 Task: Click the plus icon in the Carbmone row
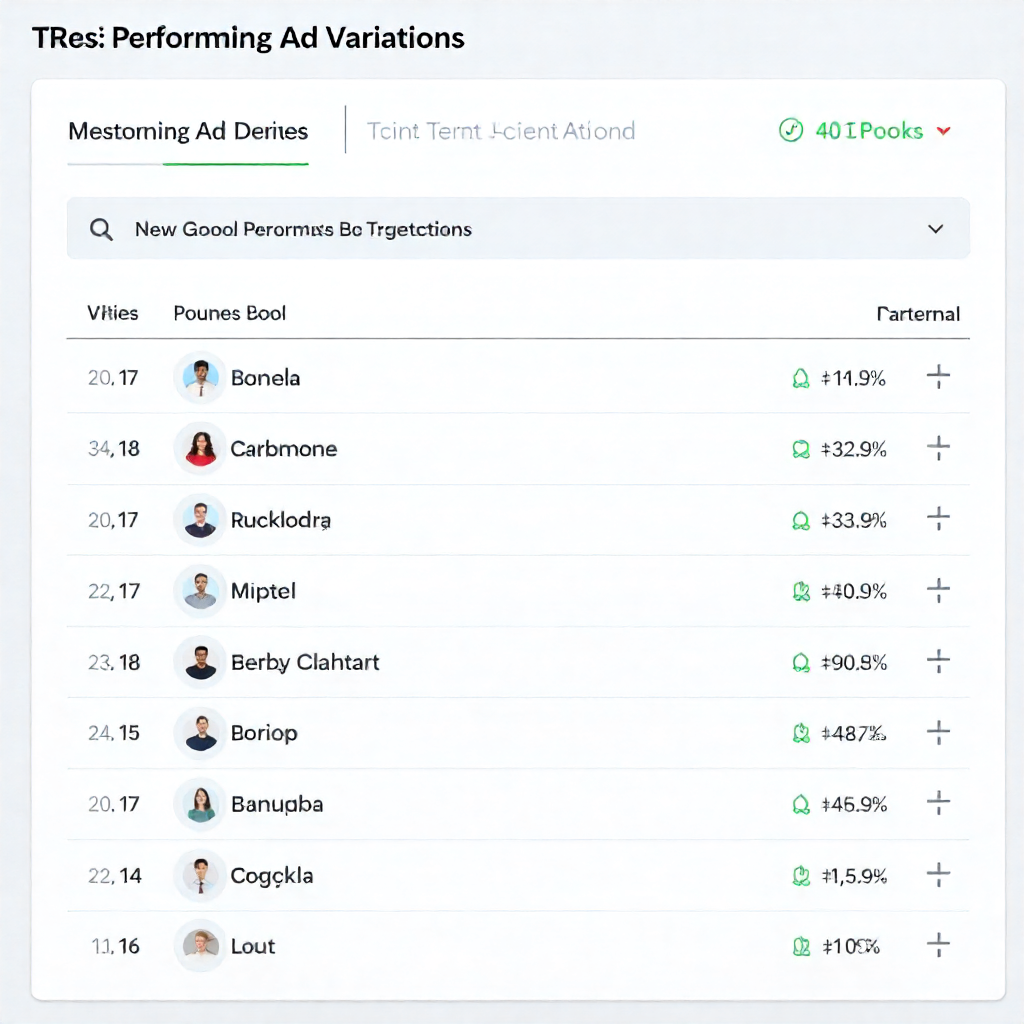938,448
